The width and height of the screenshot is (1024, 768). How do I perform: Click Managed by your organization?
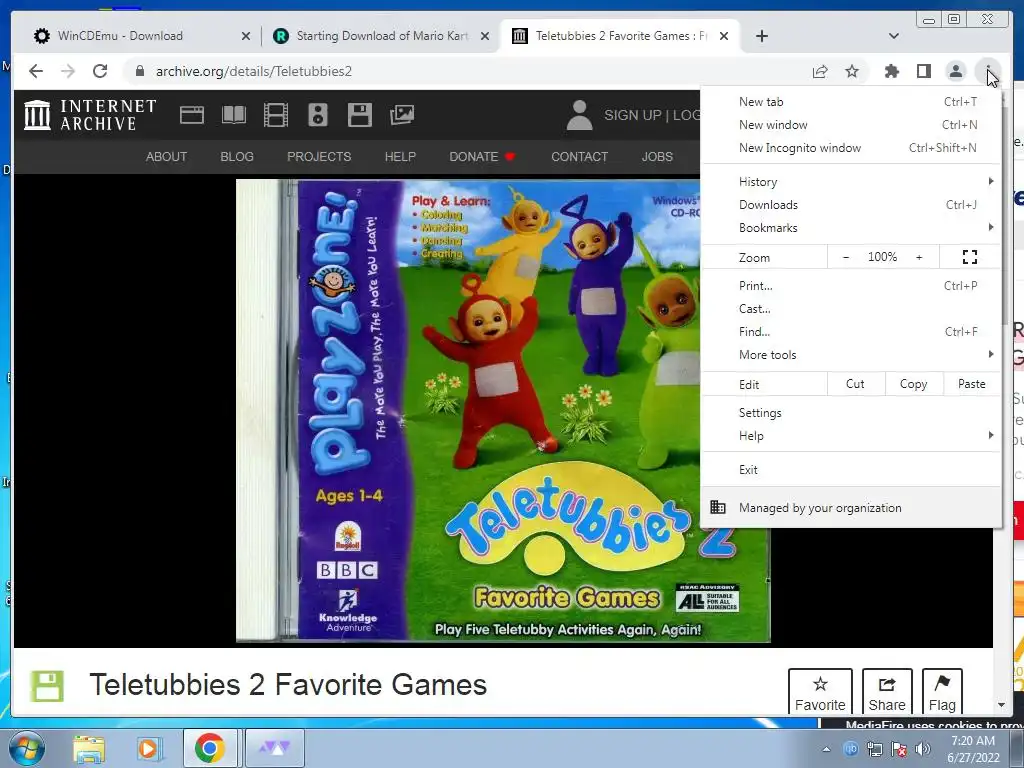[x=850, y=507]
